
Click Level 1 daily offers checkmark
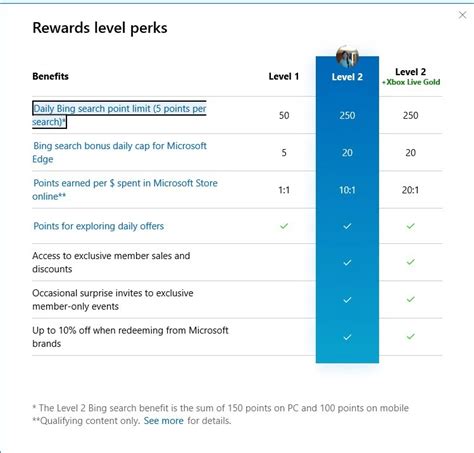(284, 226)
